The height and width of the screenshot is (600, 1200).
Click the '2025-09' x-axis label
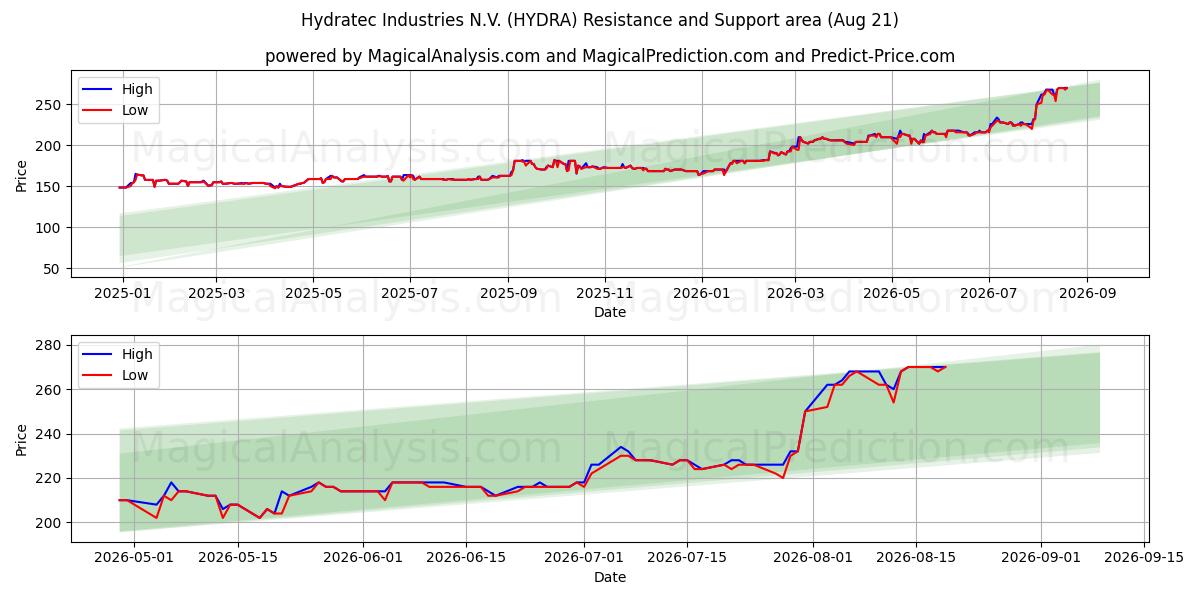pyautogui.click(x=507, y=293)
